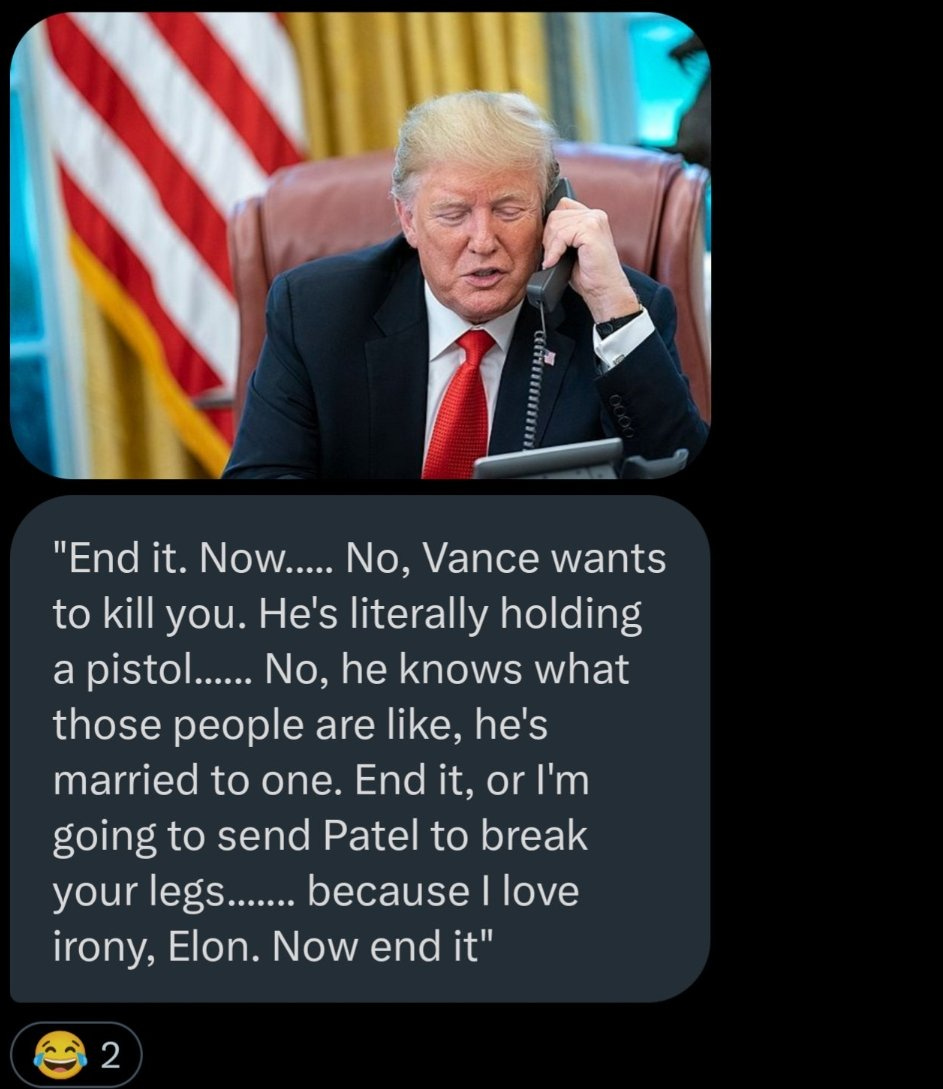This screenshot has height=1089, width=943.
Task: Click the telephone handset in the photo
Action: pos(553,250)
